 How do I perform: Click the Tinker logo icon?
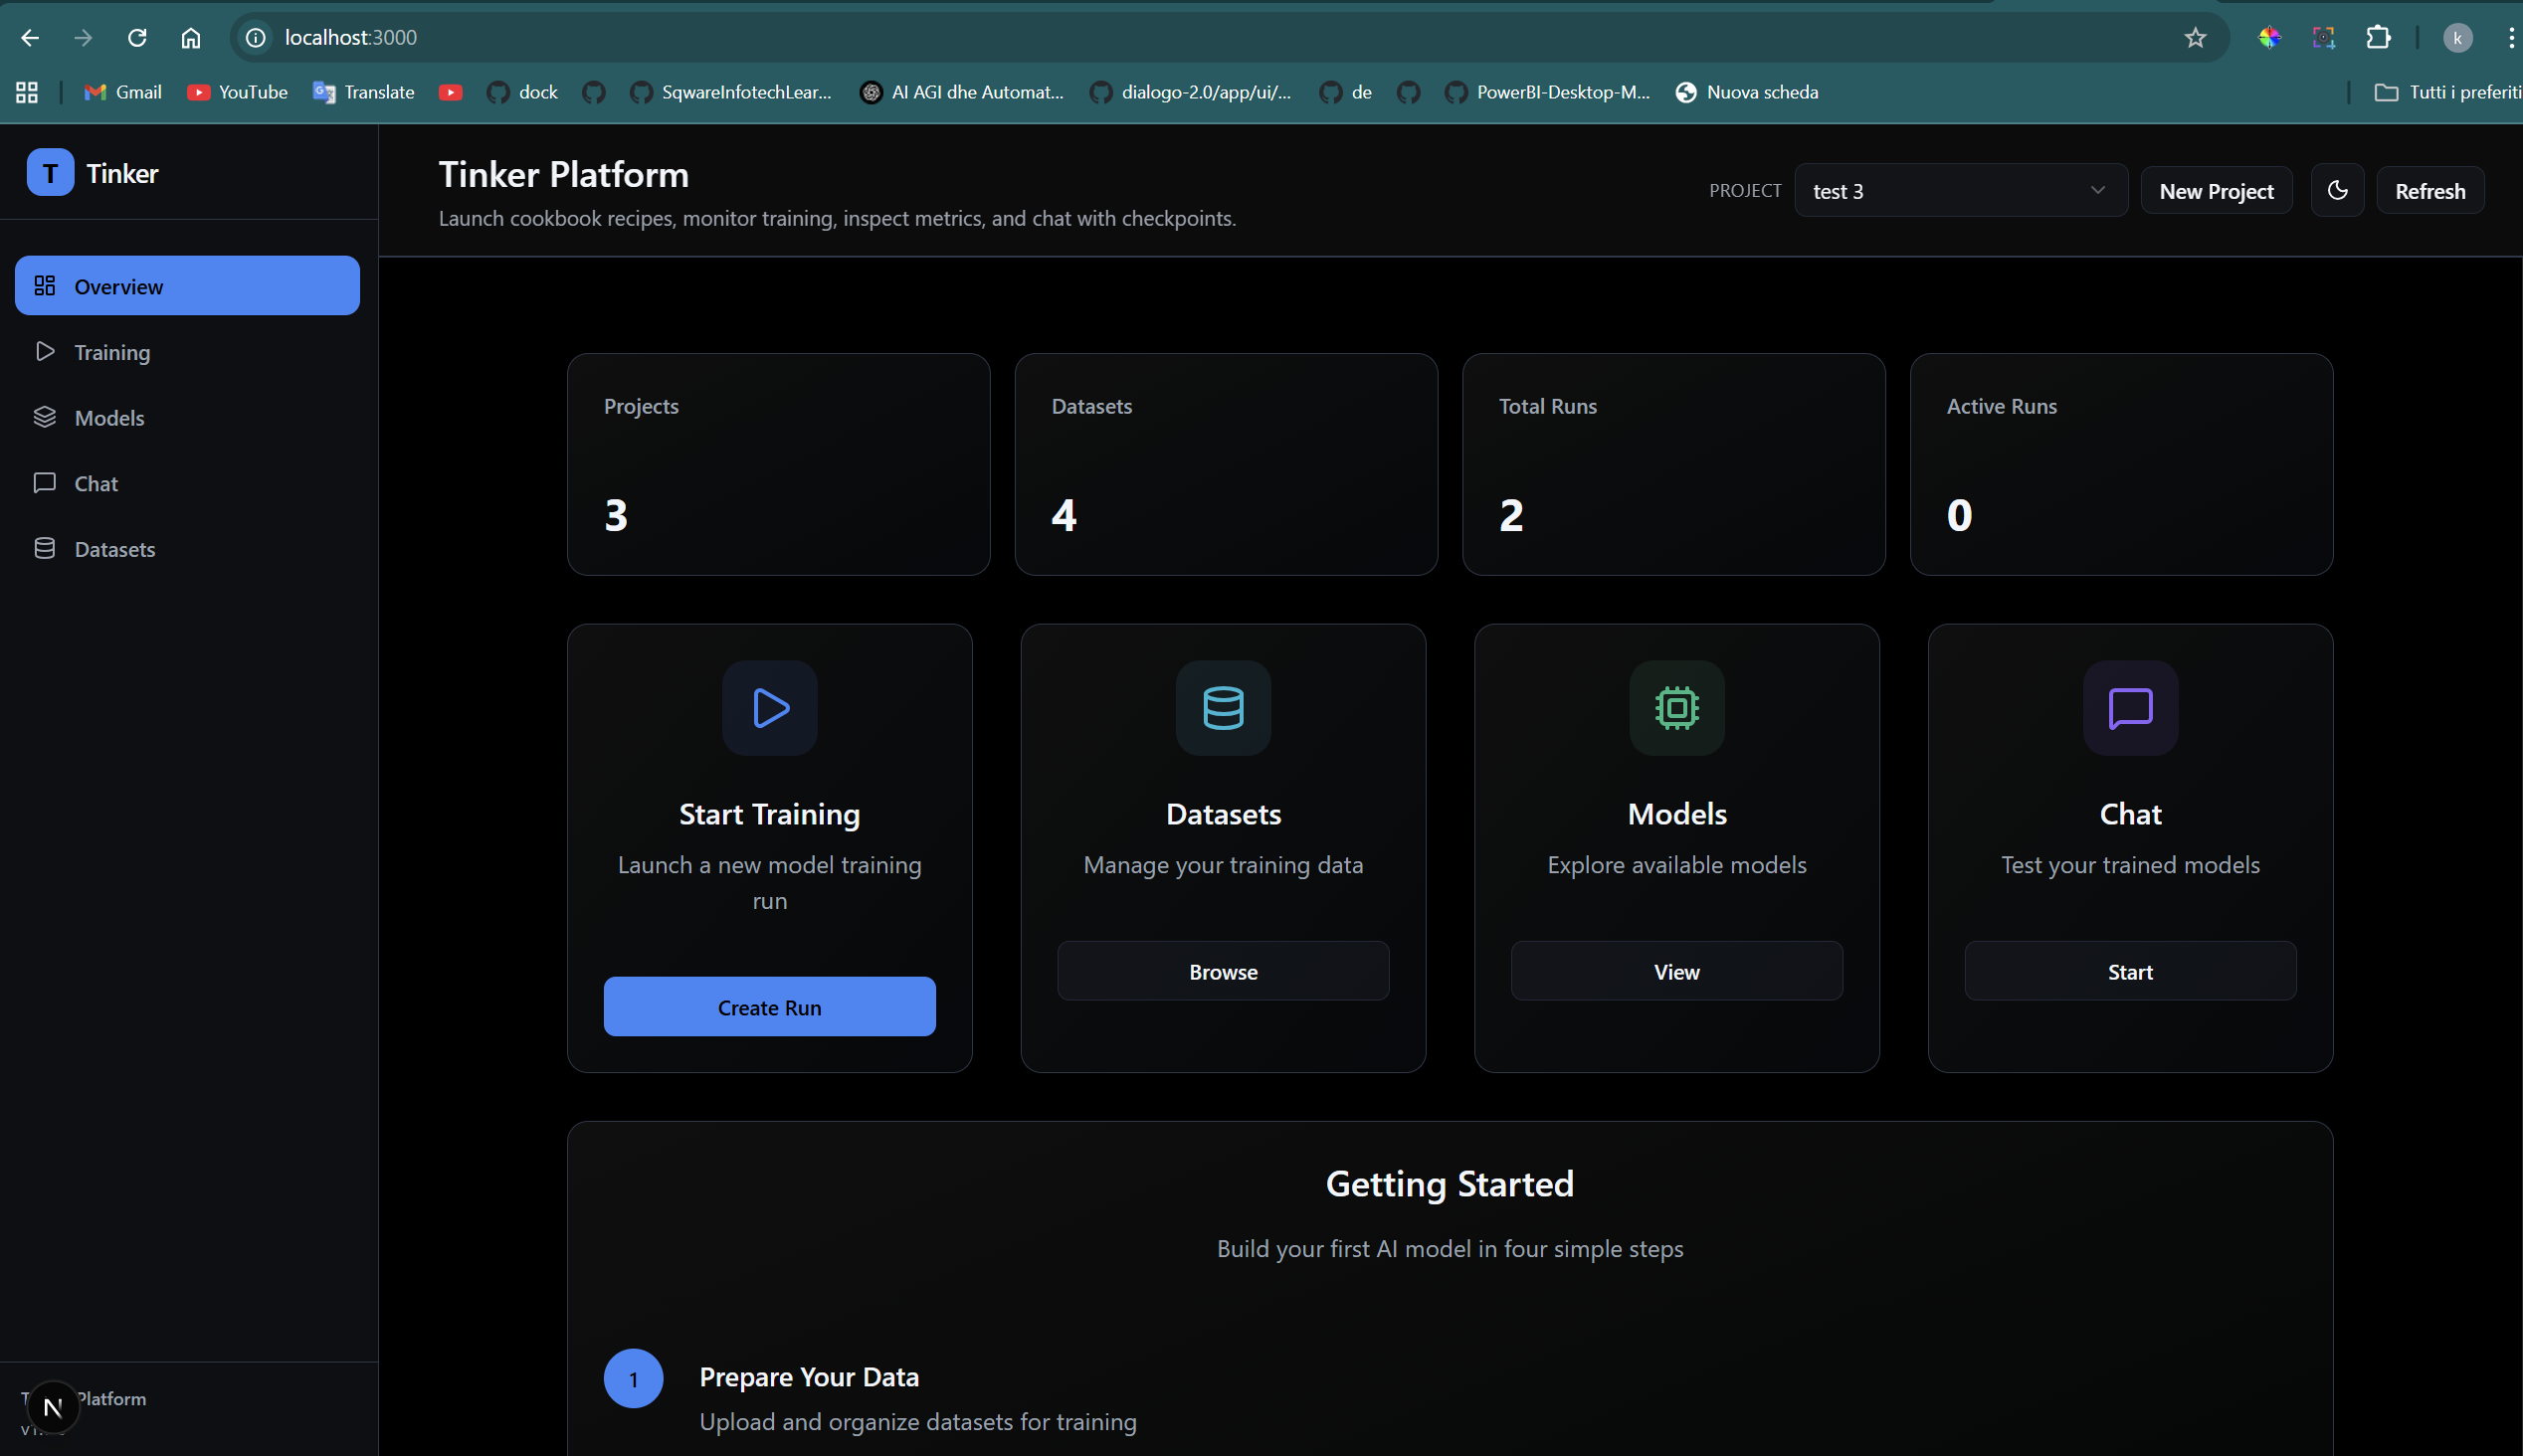50,172
